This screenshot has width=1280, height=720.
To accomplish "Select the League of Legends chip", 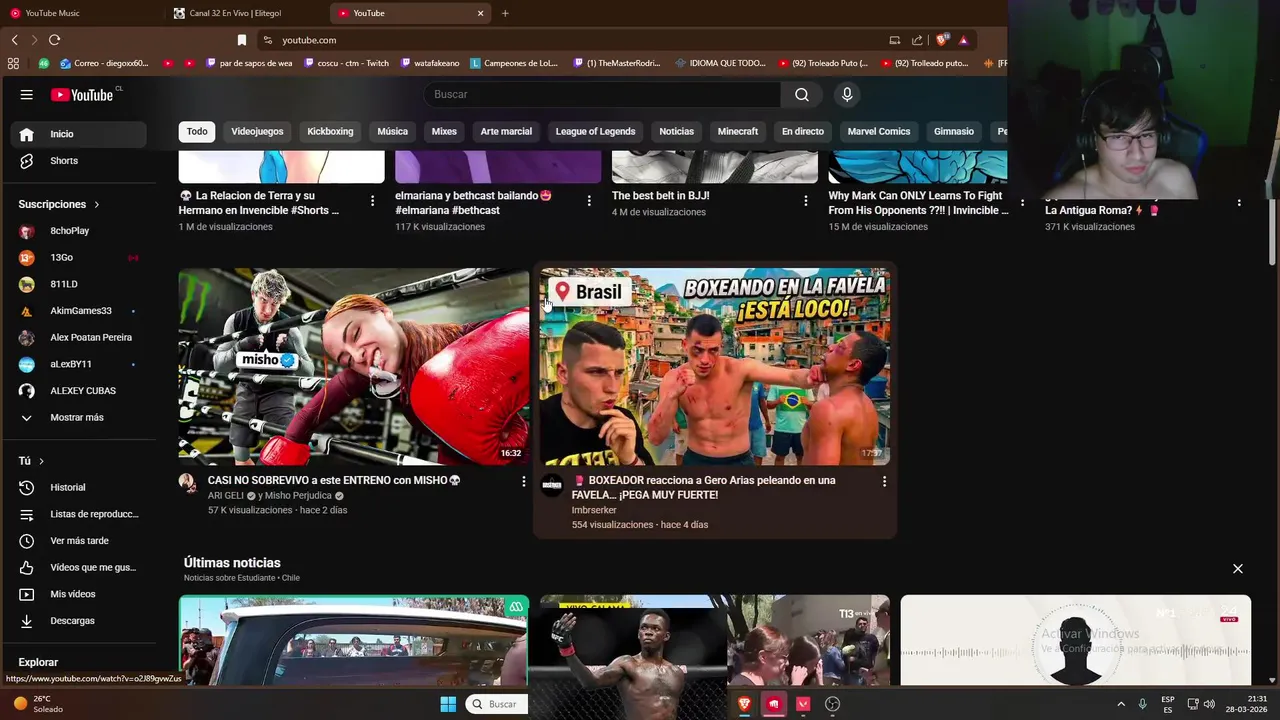I will pos(595,131).
